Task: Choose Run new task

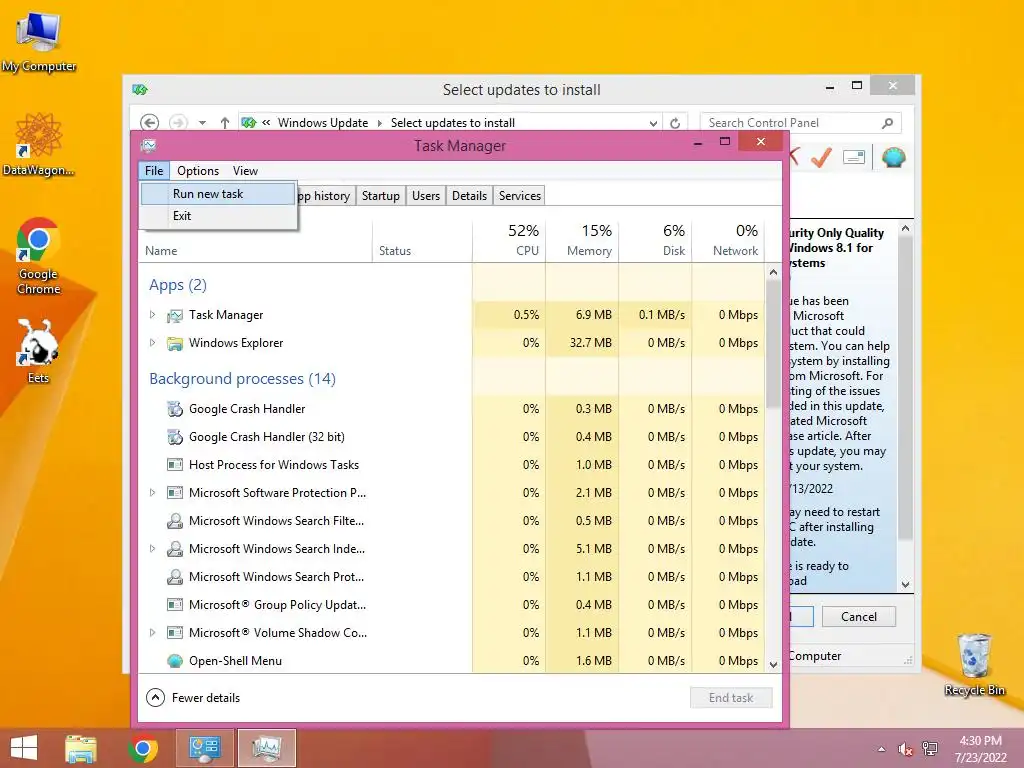Action: click(x=218, y=194)
